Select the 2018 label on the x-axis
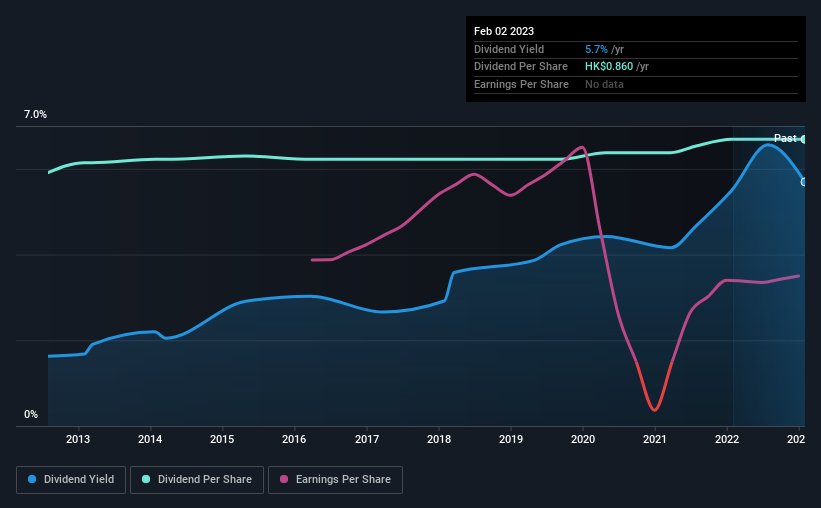 439,439
